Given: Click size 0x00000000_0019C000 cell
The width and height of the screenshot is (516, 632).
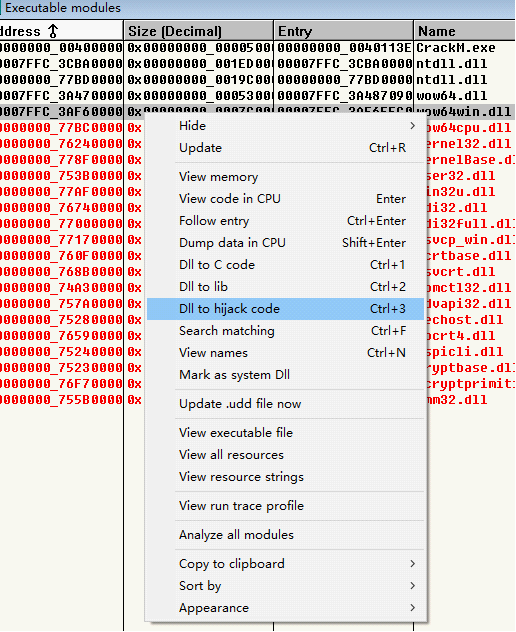Looking at the screenshot, I should pos(199,80).
